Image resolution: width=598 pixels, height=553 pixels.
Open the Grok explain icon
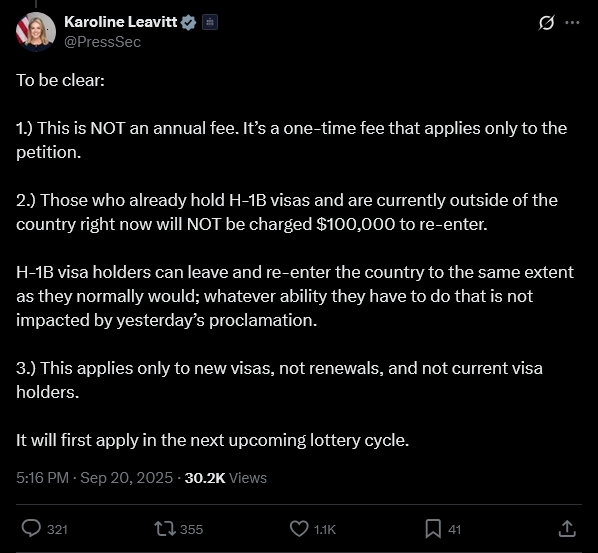(x=546, y=23)
